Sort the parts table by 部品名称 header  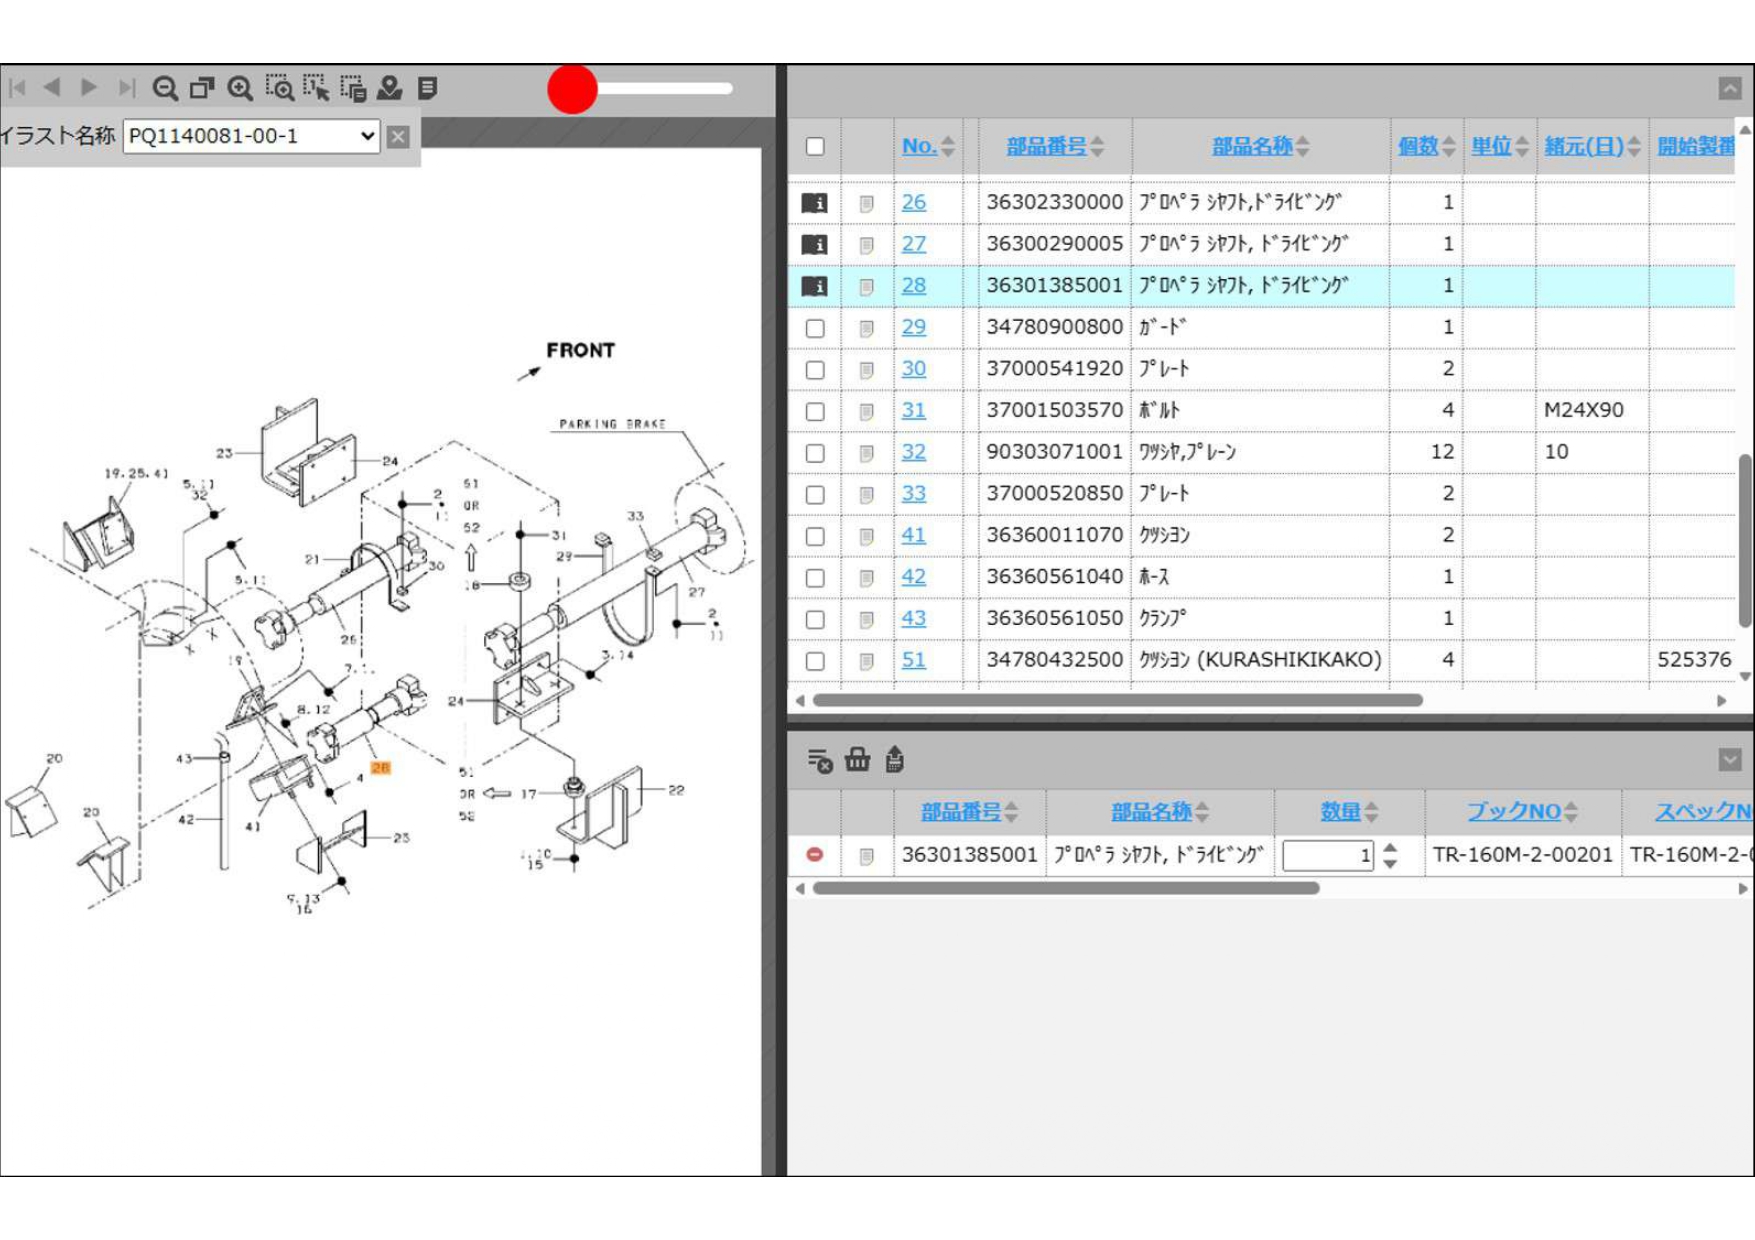(1252, 146)
